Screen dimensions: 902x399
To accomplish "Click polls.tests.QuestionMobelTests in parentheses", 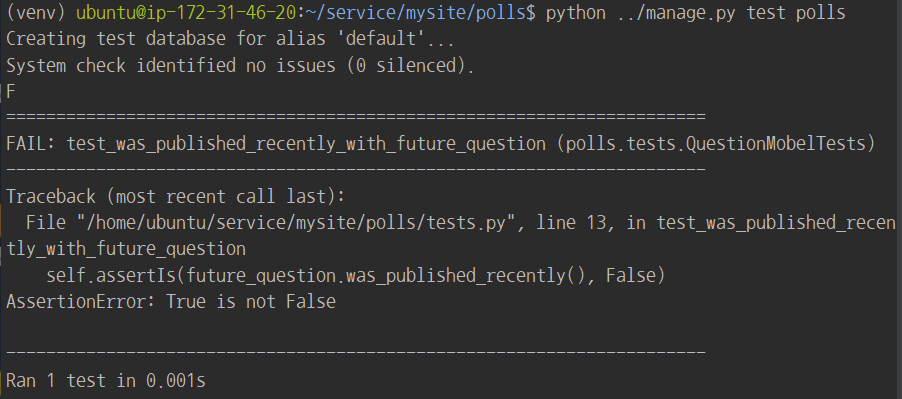I will pos(716,144).
